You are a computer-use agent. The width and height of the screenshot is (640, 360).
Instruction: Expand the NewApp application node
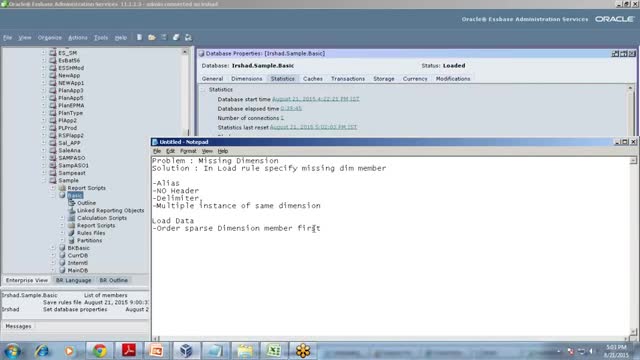click(44, 75)
